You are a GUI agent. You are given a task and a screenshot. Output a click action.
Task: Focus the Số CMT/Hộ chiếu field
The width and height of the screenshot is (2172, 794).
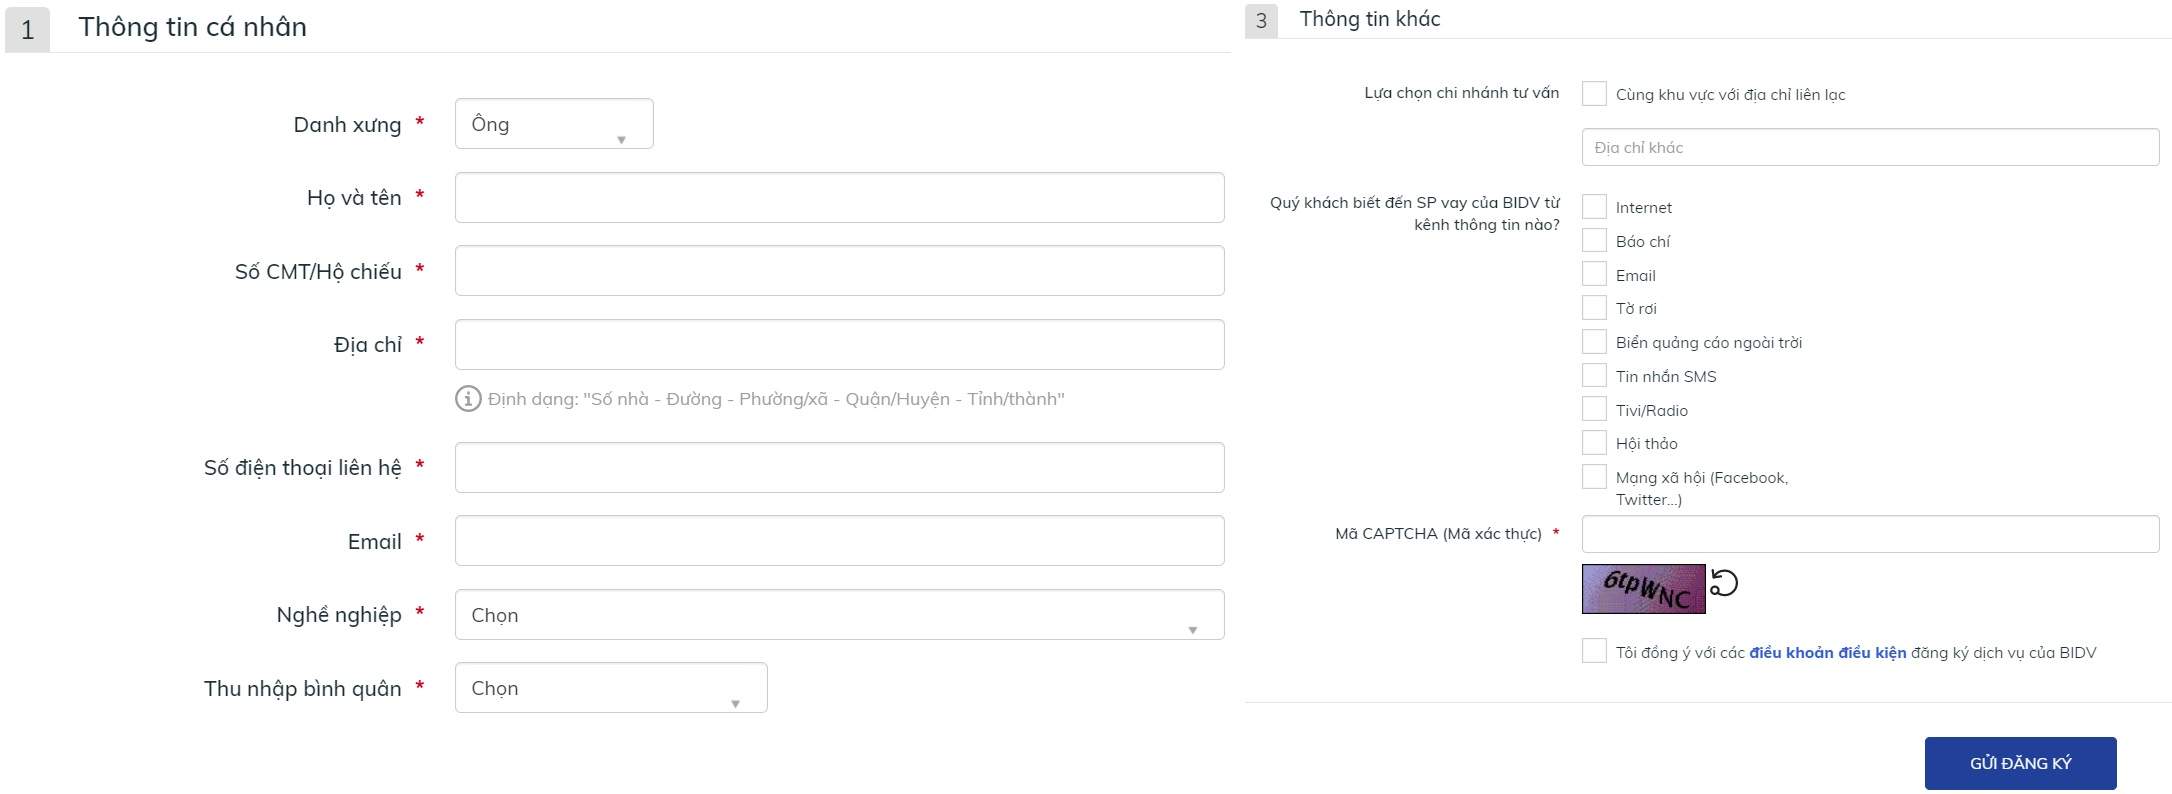pos(839,271)
